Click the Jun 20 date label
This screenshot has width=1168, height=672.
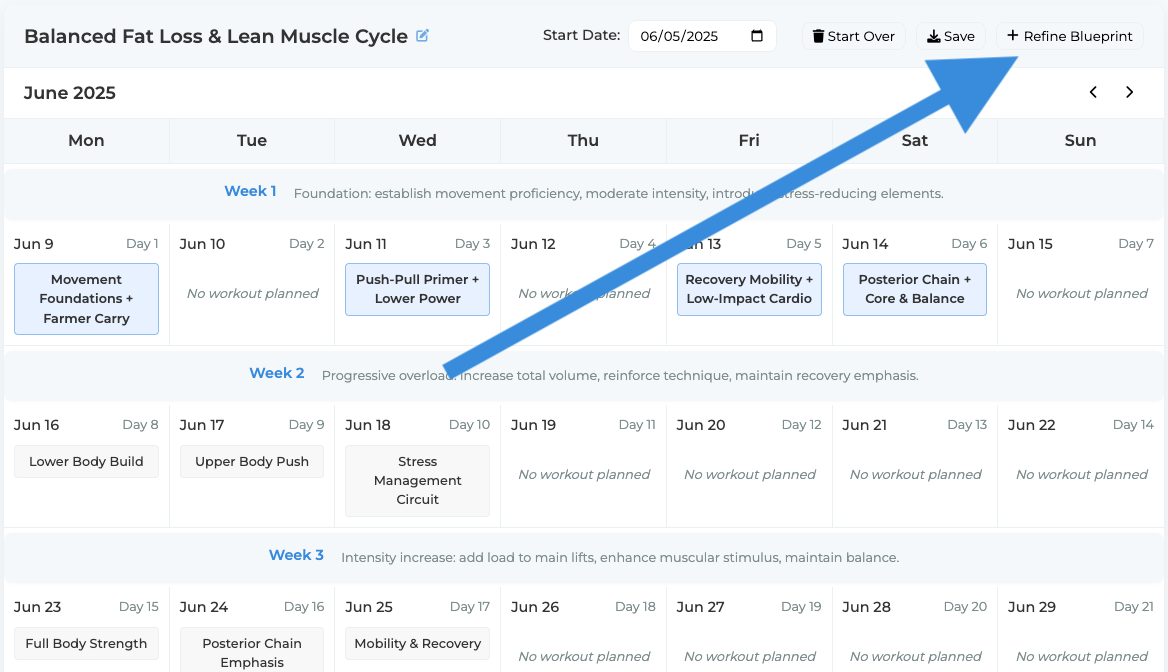coord(700,425)
